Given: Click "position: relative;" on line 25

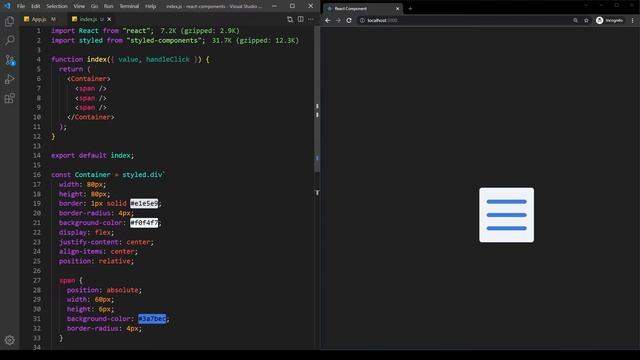Looking at the screenshot, I should point(96,261).
